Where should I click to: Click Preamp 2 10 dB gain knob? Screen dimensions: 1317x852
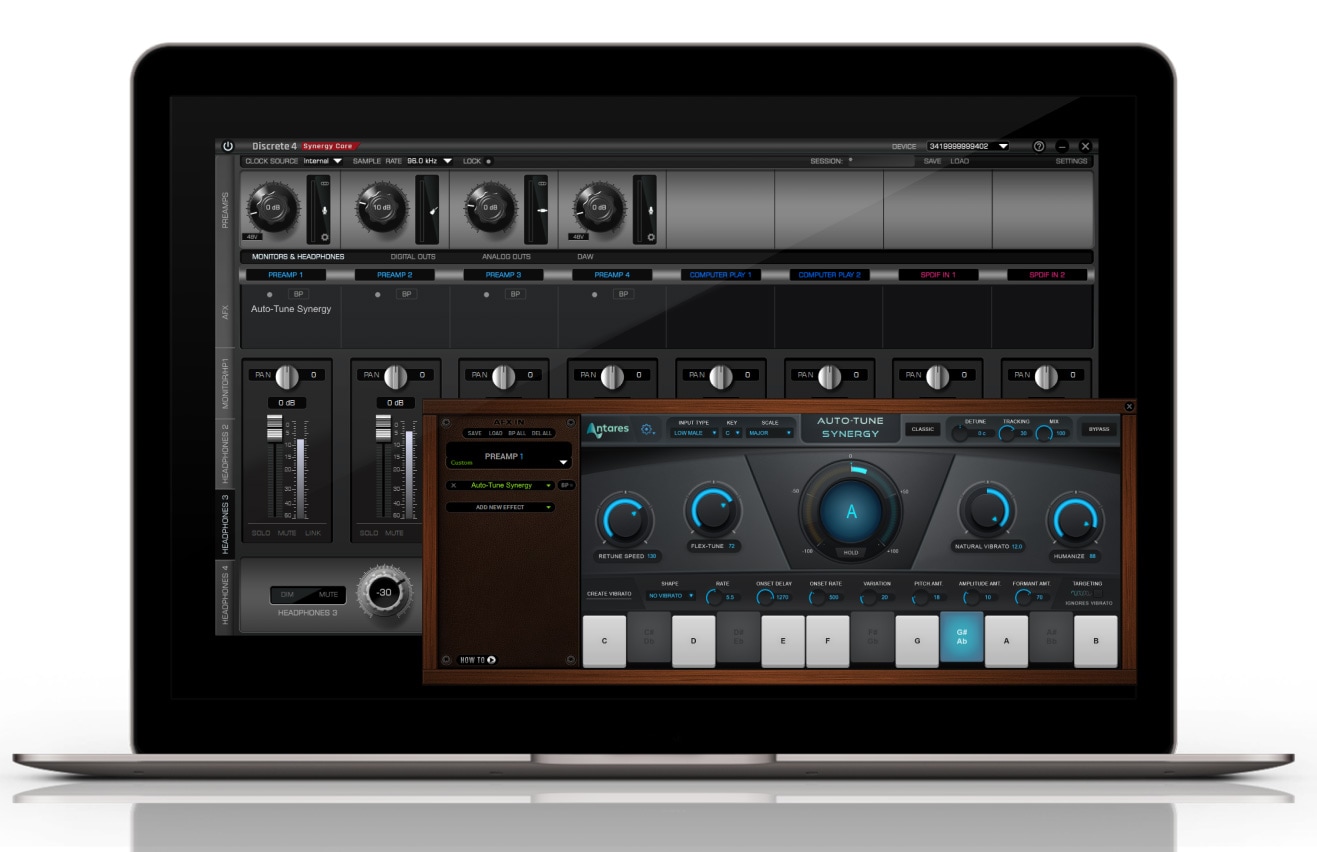click(x=382, y=209)
